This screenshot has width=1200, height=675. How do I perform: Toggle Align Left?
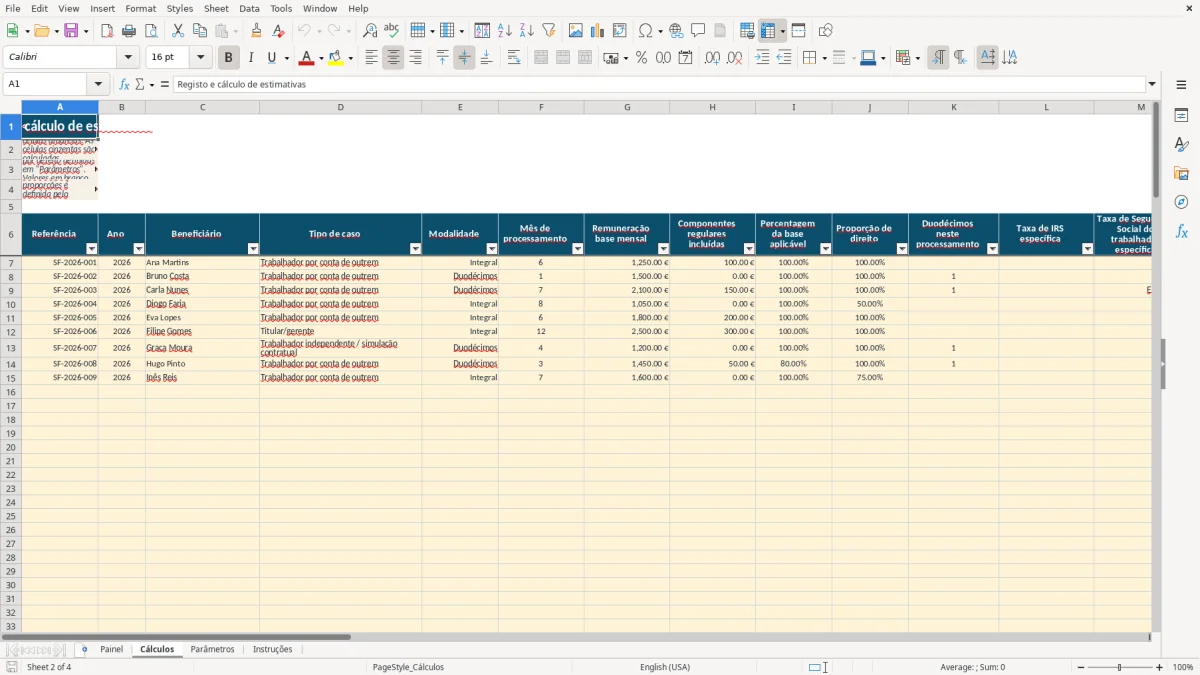click(371, 58)
